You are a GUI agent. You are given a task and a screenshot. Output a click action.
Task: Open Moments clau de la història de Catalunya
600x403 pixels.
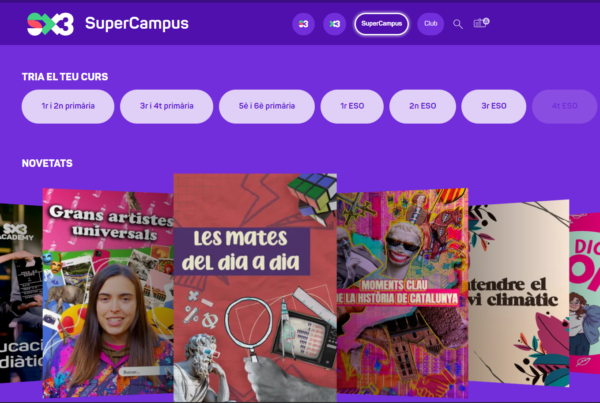403,293
